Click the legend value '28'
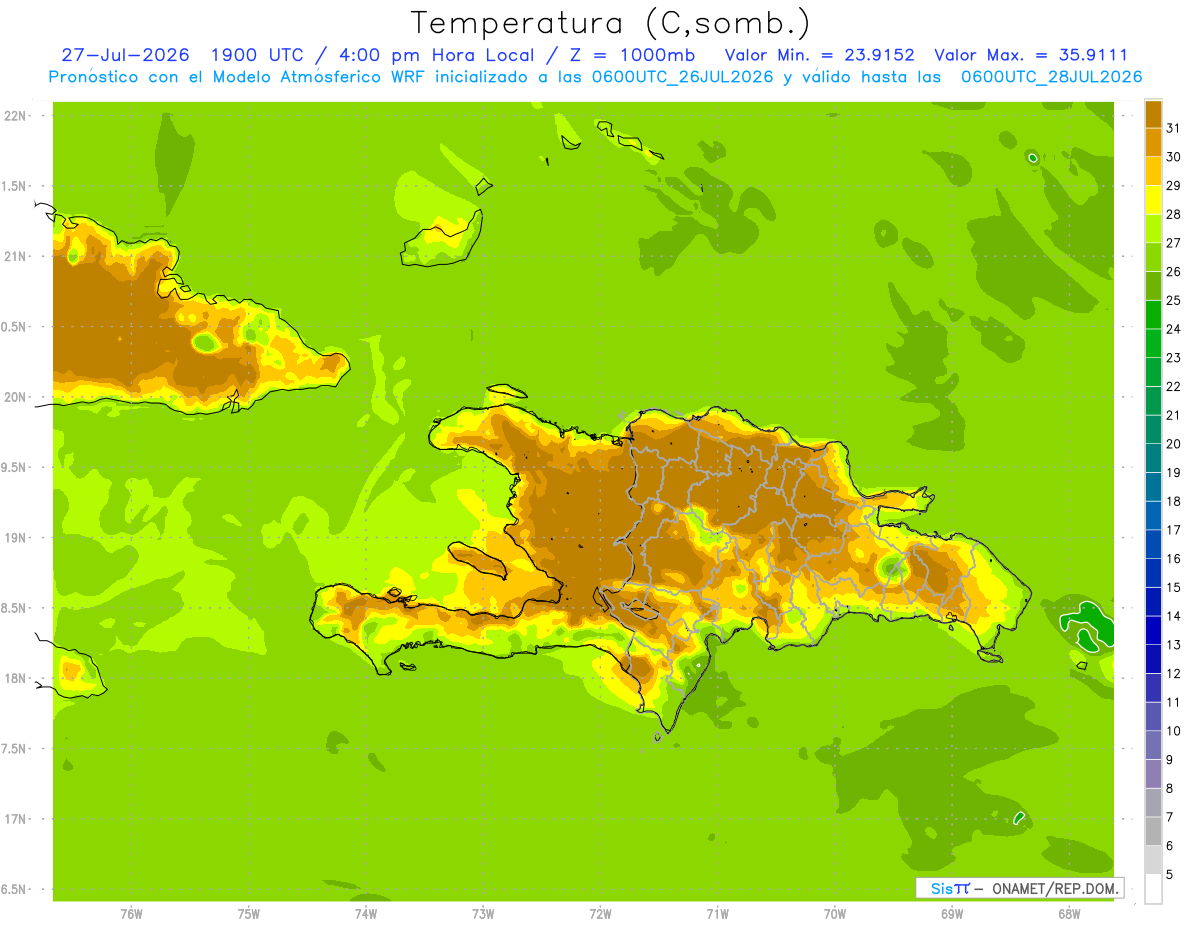This screenshot has width=1200, height=927. pyautogui.click(x=1173, y=214)
